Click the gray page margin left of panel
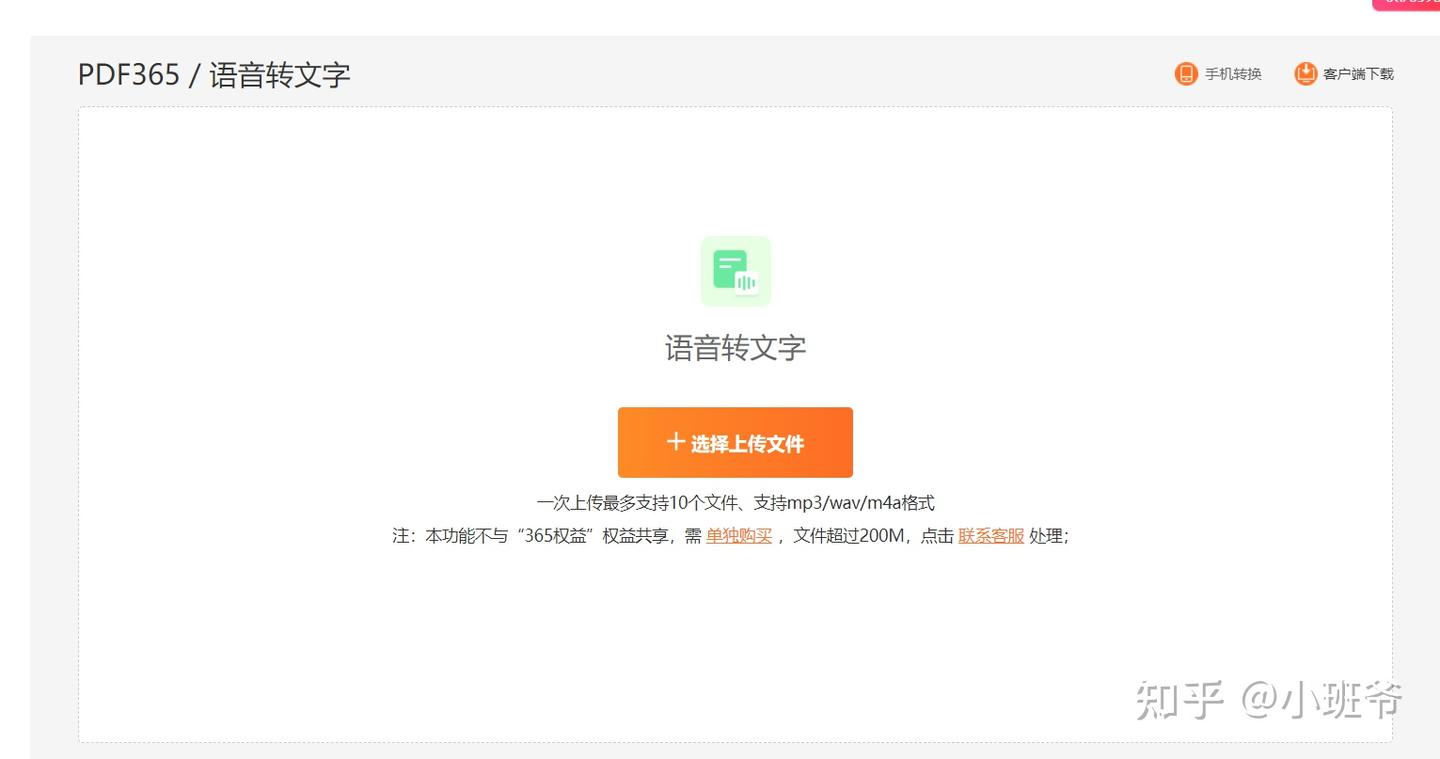 point(54,400)
